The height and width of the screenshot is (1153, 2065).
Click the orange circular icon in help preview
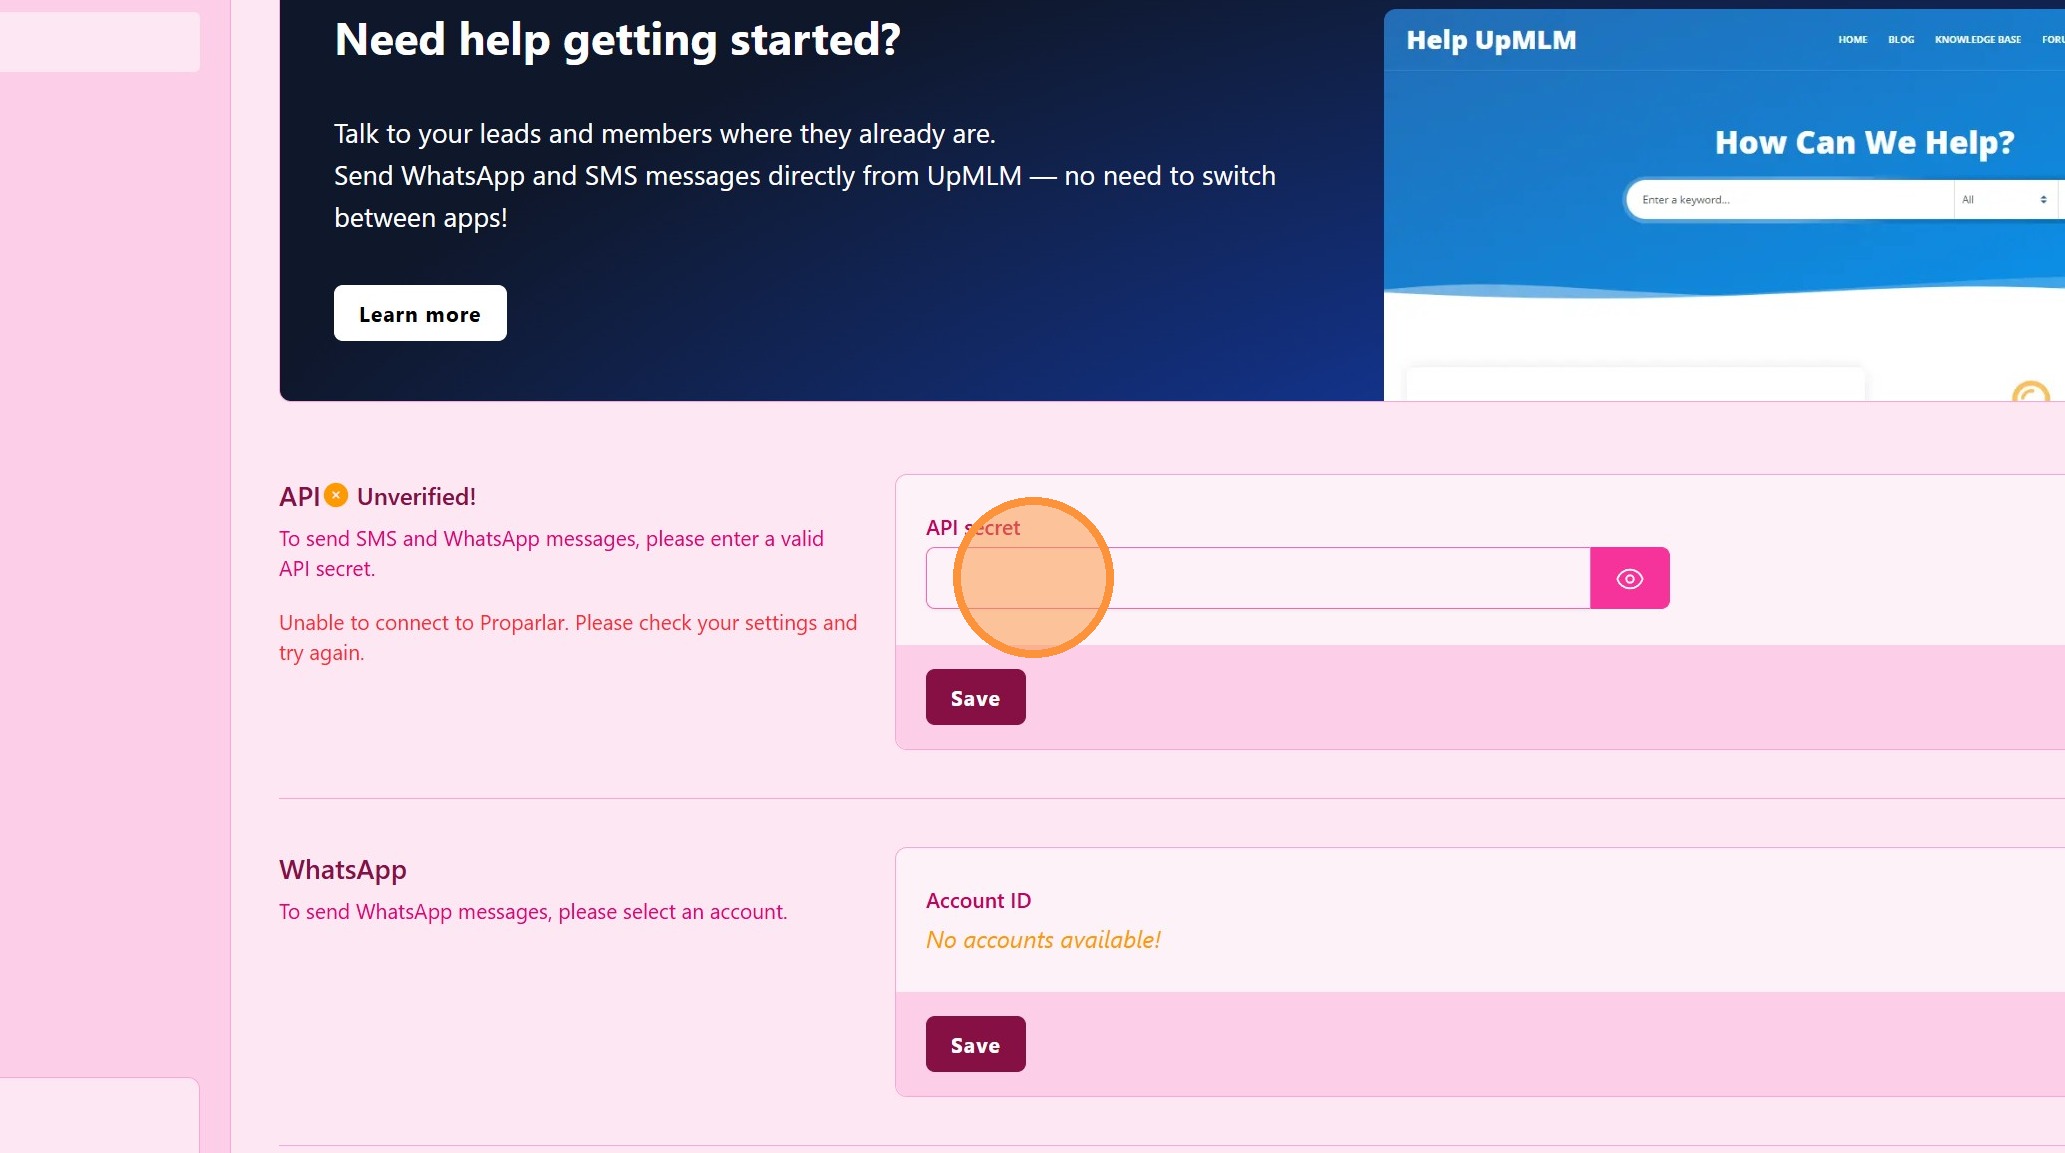point(2030,393)
